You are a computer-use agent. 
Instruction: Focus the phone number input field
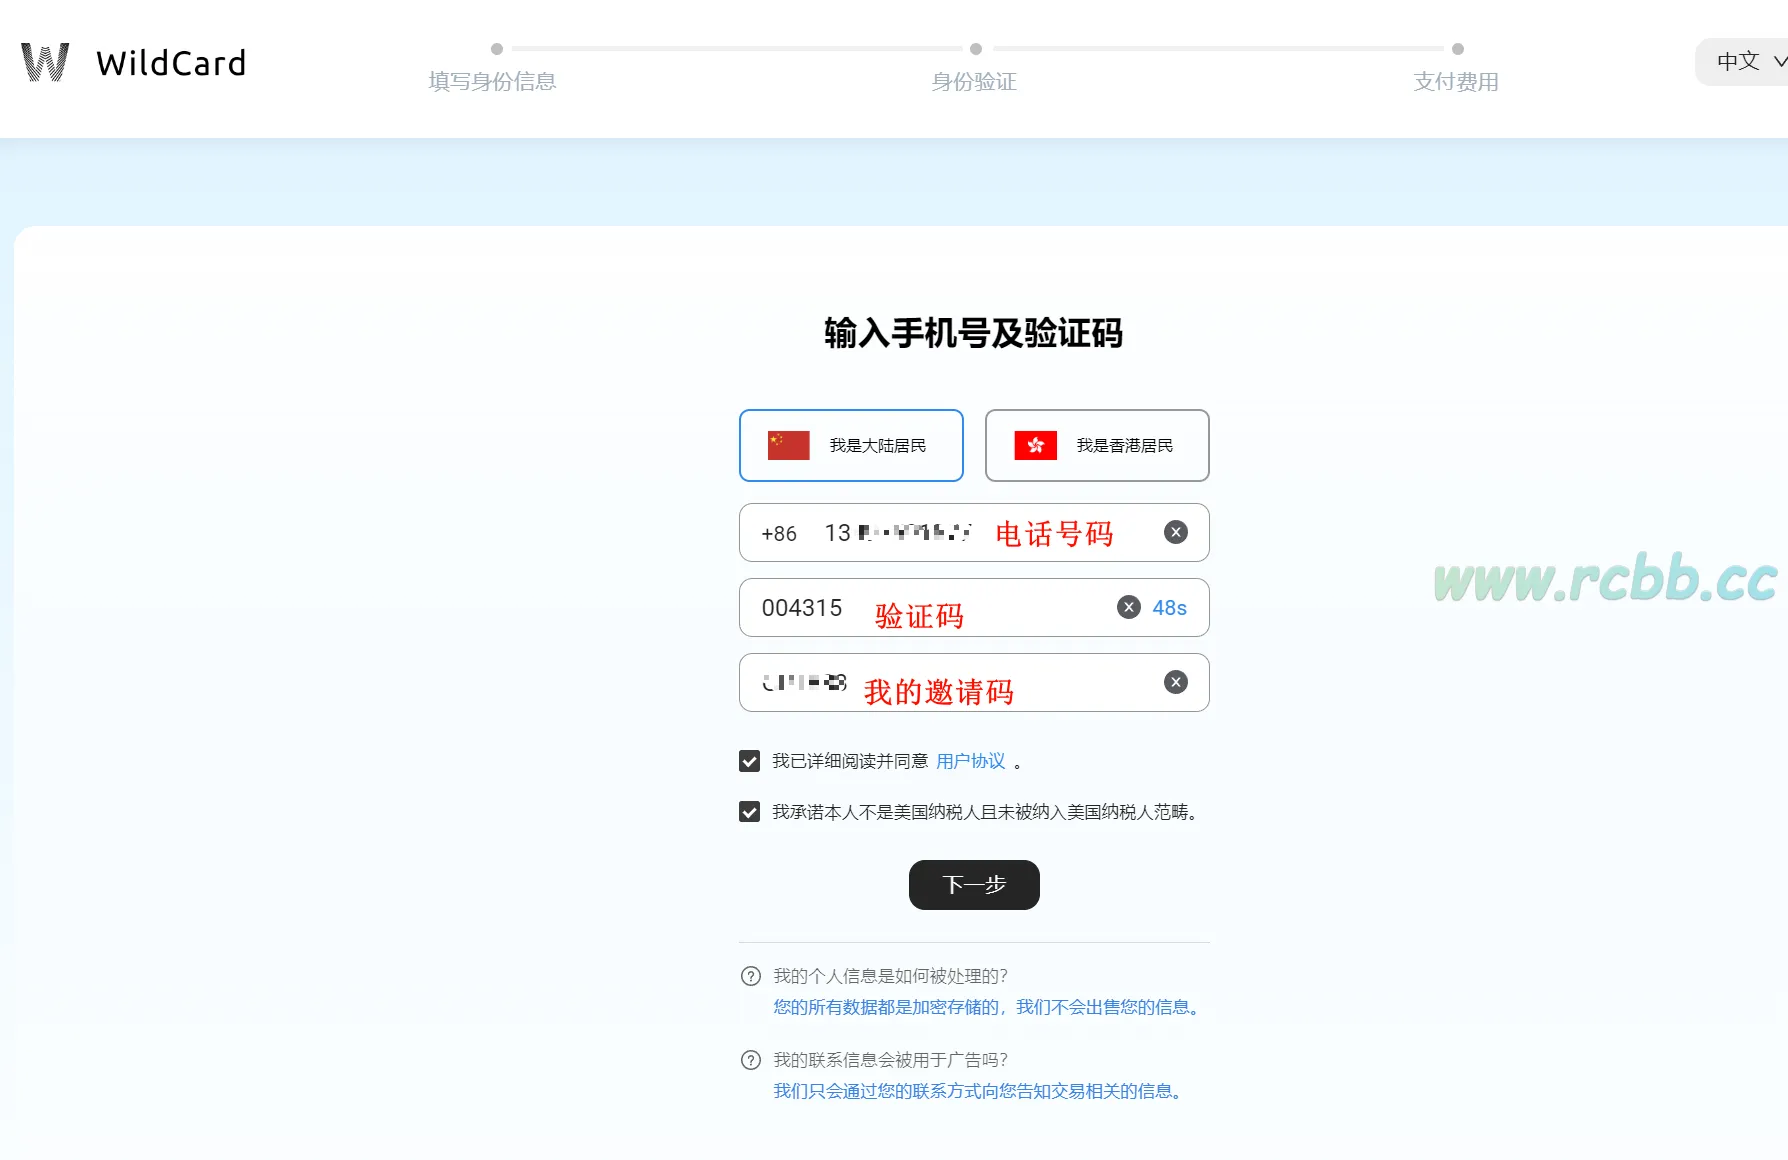tap(974, 533)
